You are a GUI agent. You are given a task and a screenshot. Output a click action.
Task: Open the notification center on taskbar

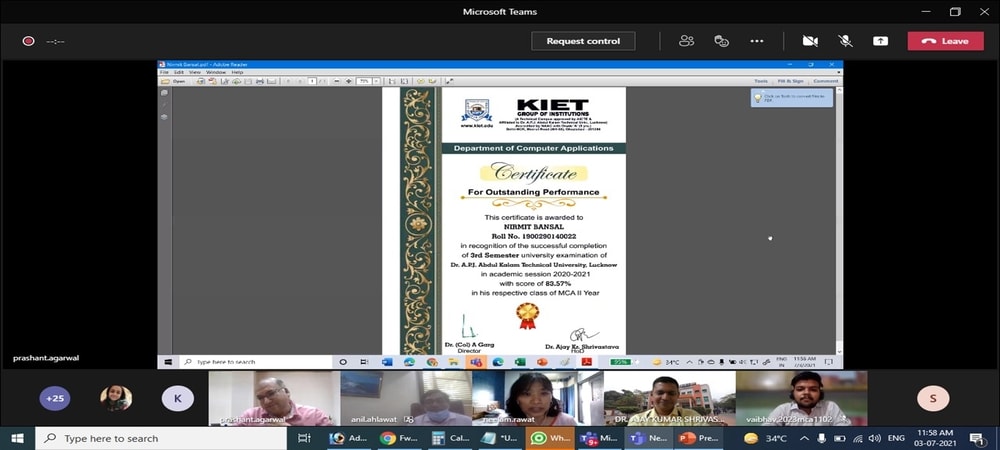(976, 438)
